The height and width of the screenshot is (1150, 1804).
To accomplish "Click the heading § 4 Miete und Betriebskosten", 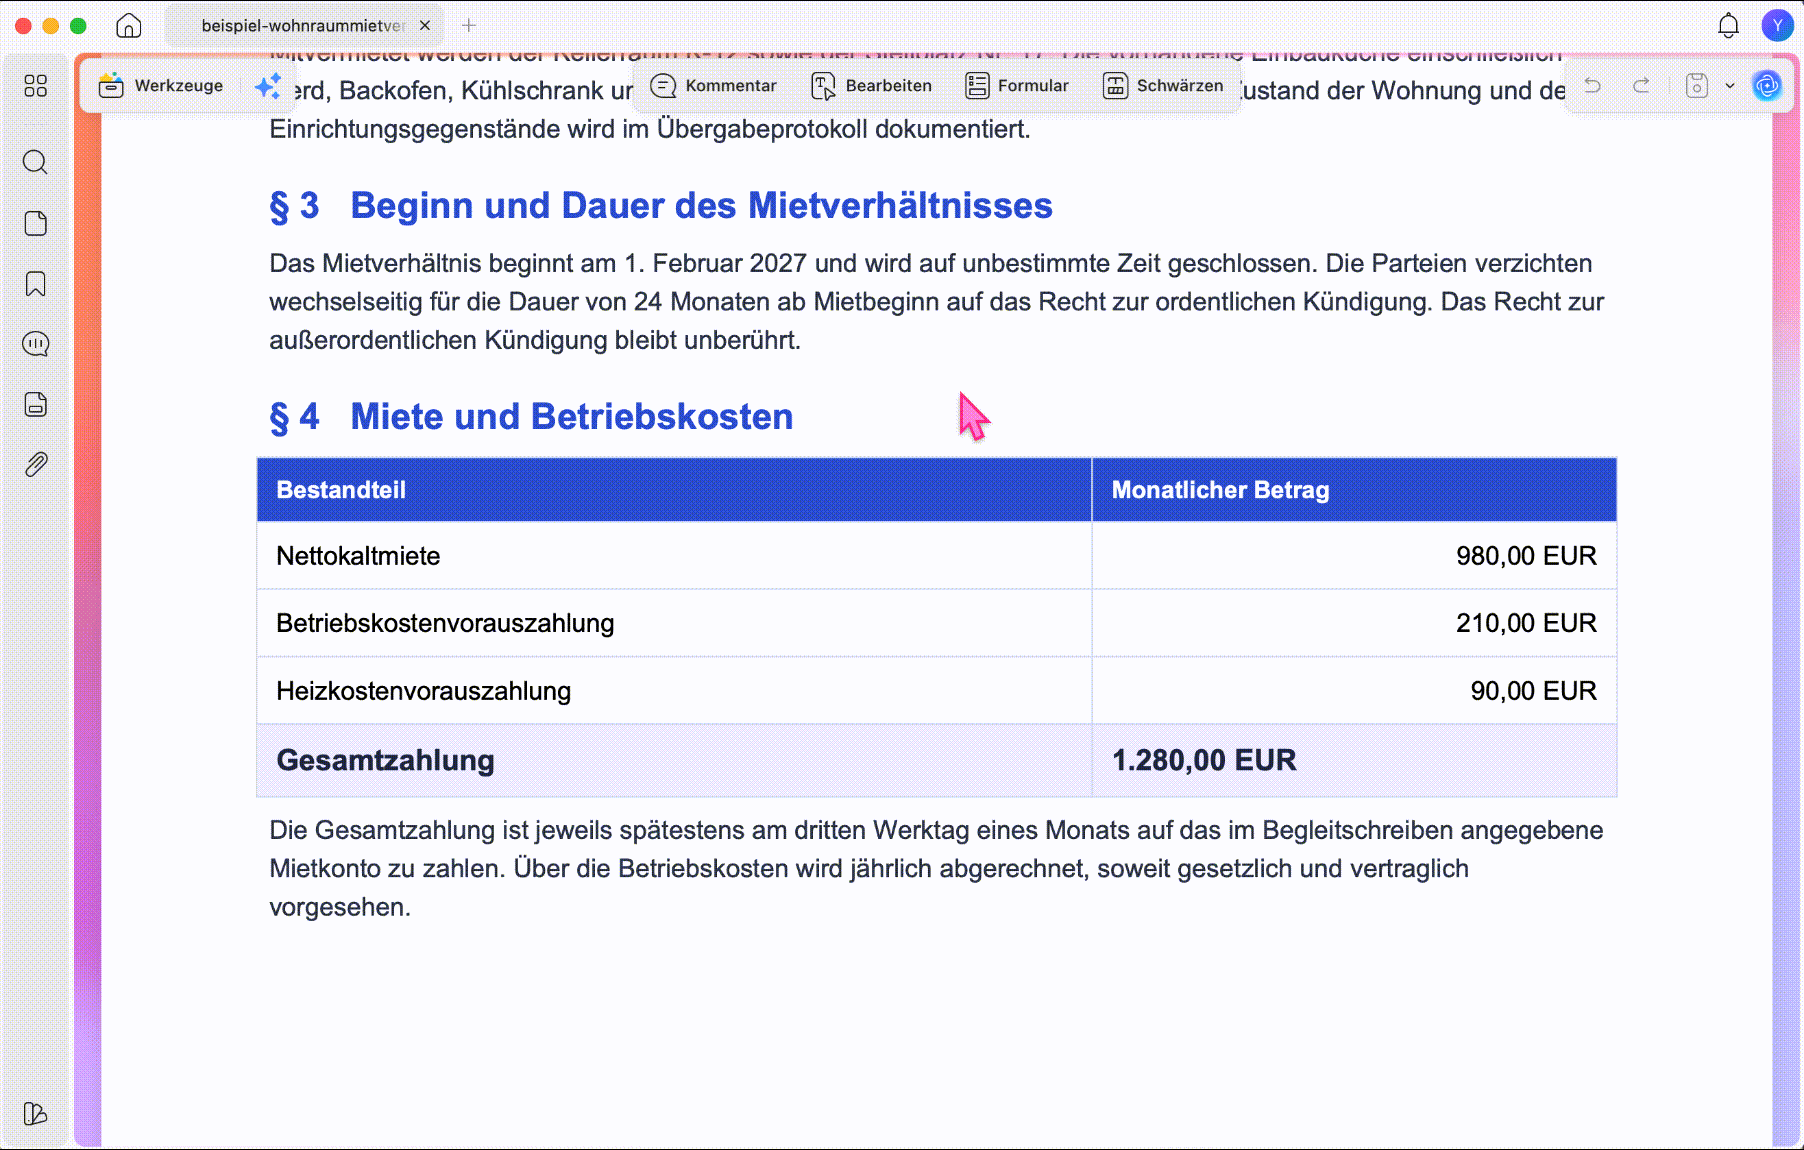I will point(531,417).
